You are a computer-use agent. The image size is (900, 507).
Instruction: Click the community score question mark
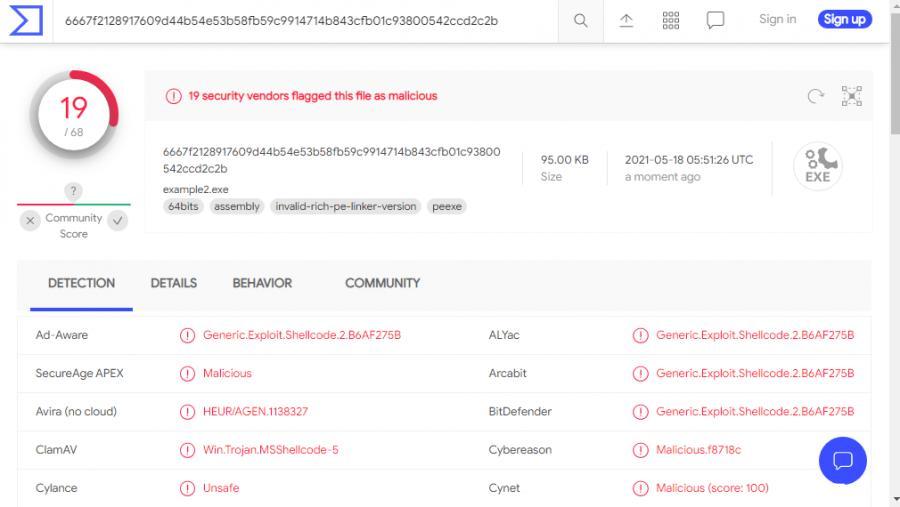click(x=73, y=191)
